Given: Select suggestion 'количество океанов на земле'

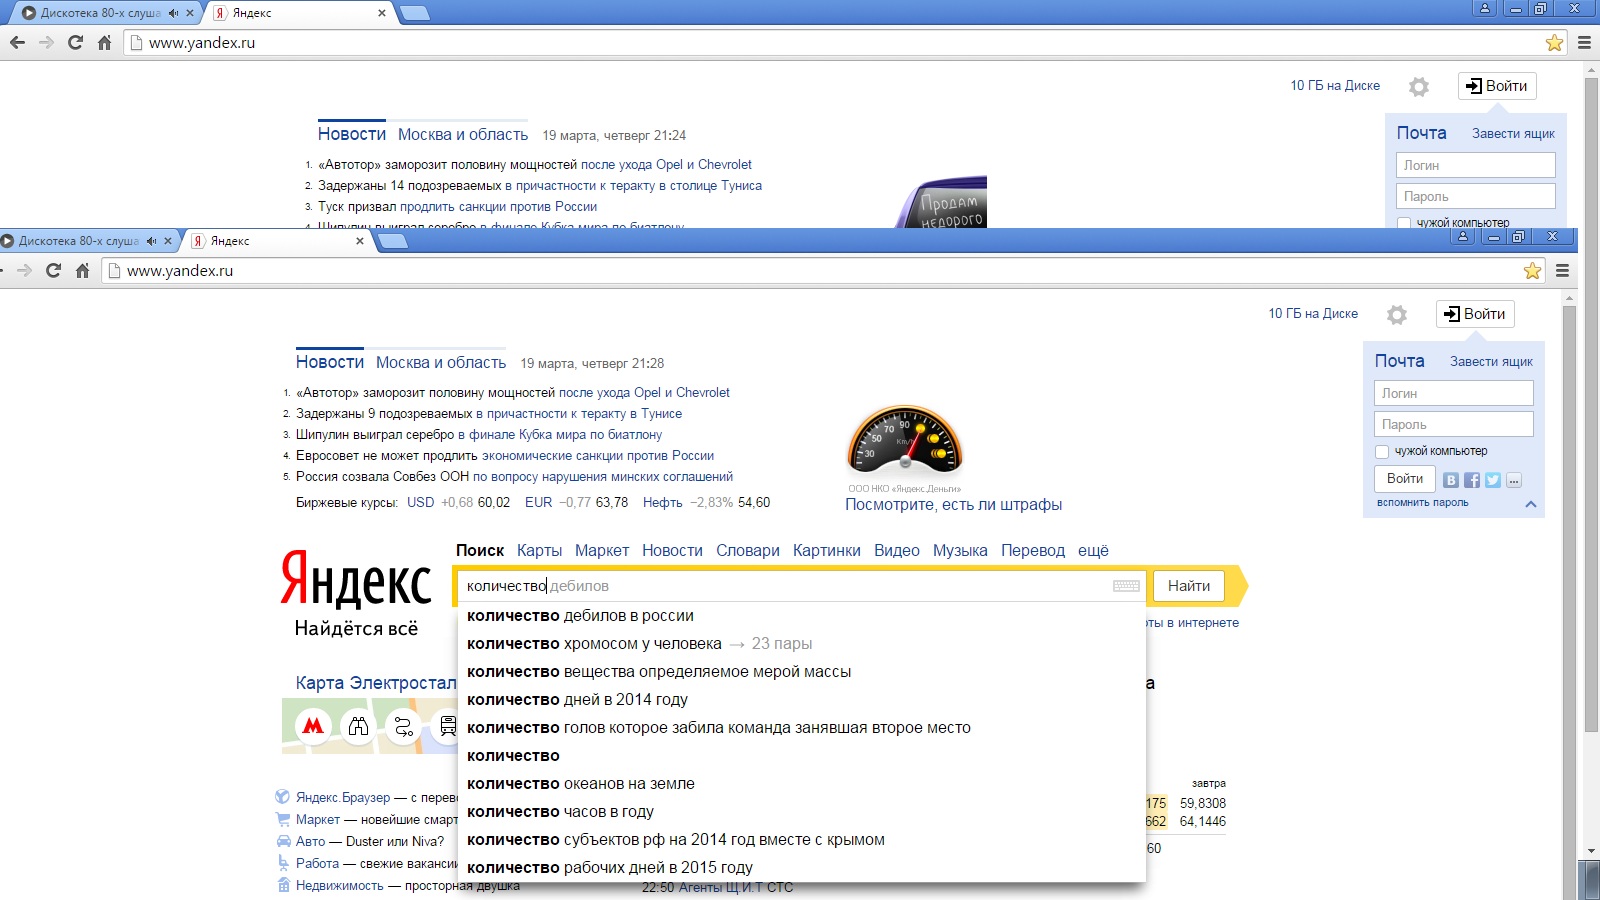Looking at the screenshot, I should (x=801, y=784).
